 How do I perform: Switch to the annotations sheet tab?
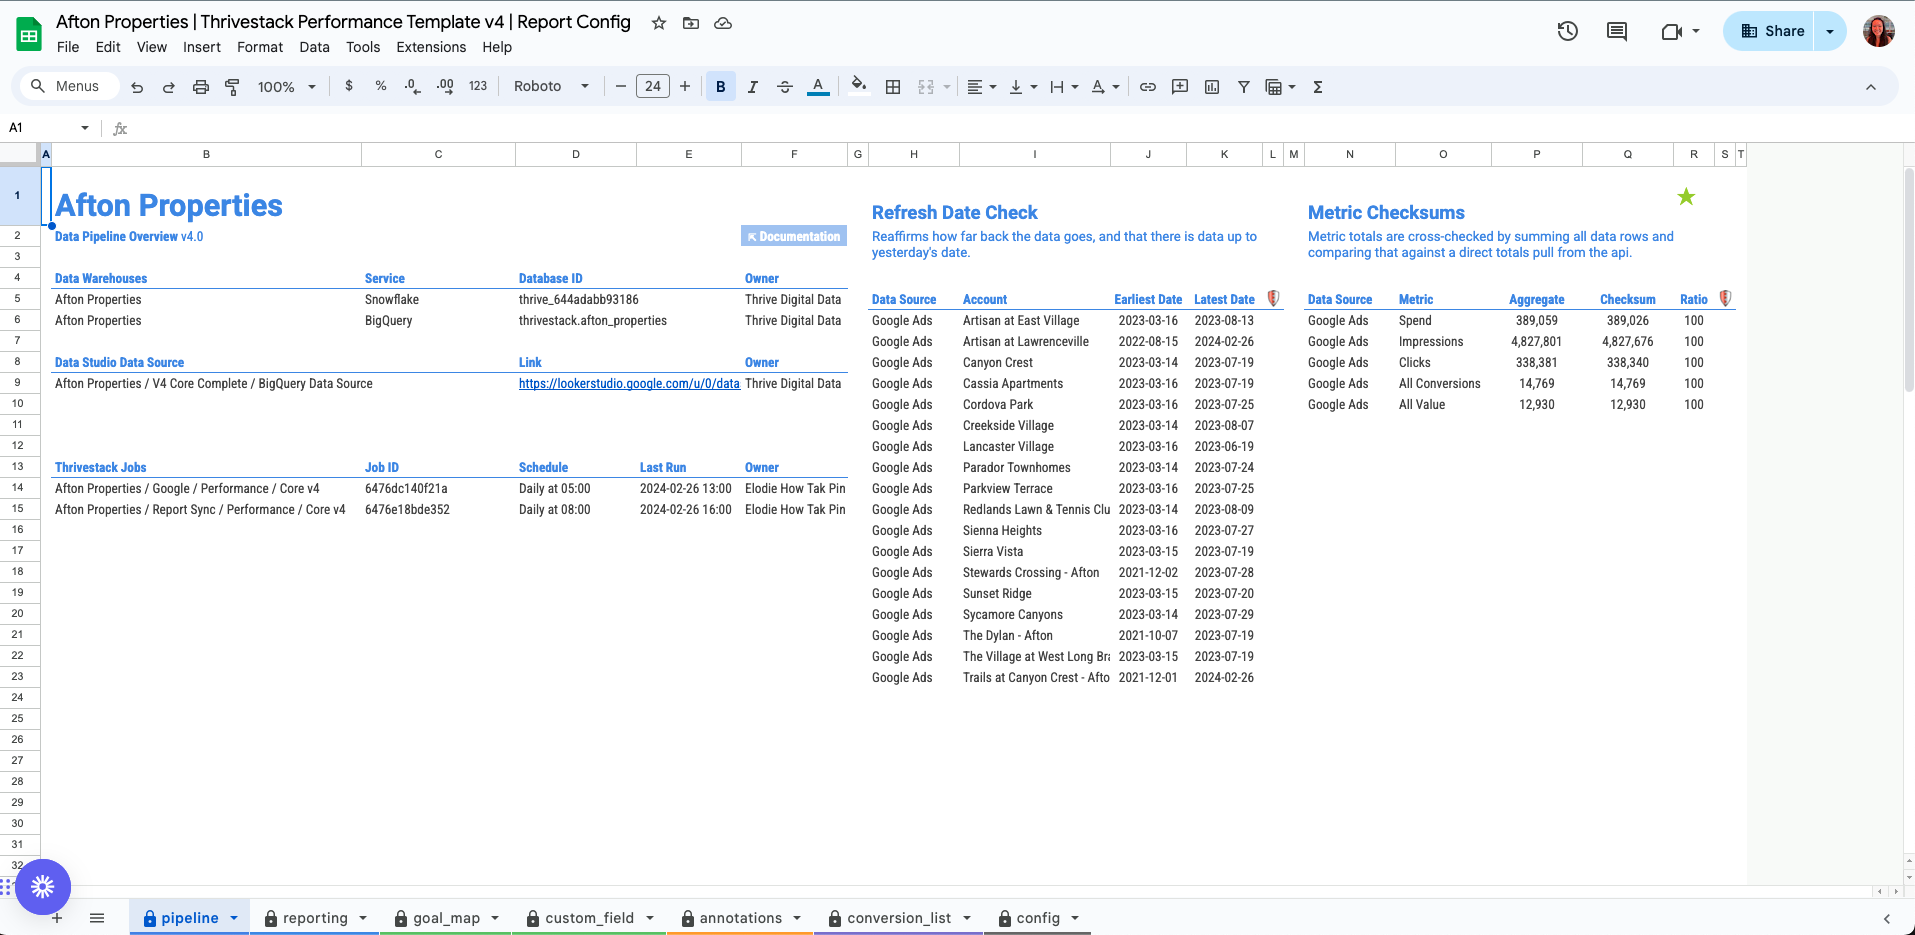[x=740, y=918]
